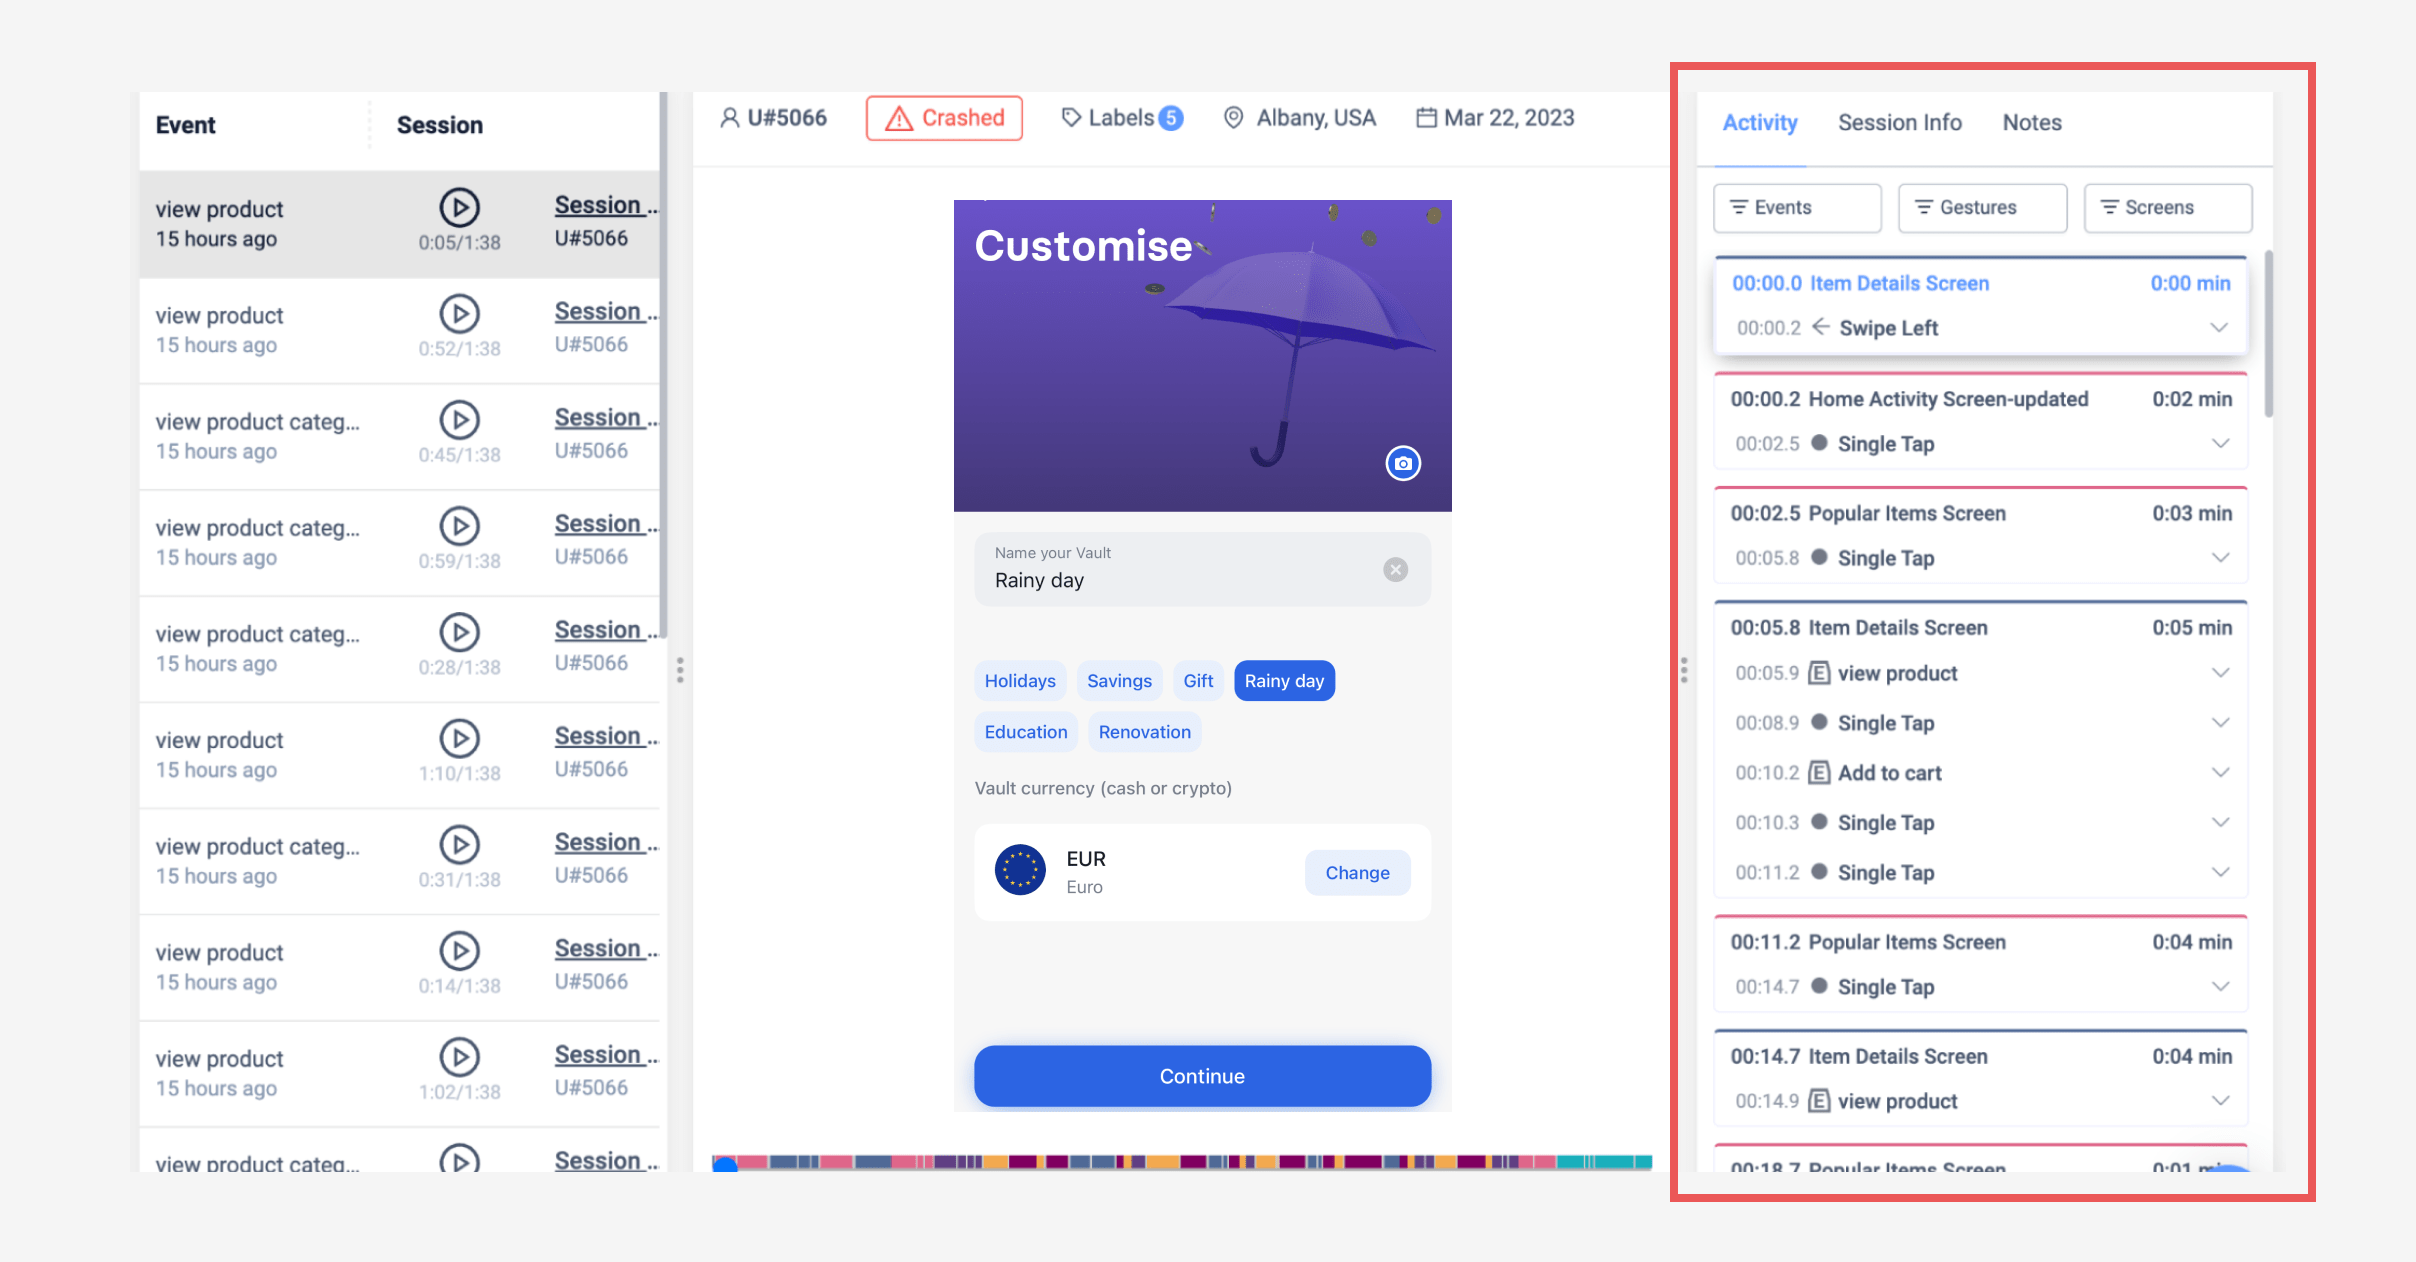The width and height of the screenshot is (2416, 1262).
Task: Click Change currency button
Action: coord(1357,873)
